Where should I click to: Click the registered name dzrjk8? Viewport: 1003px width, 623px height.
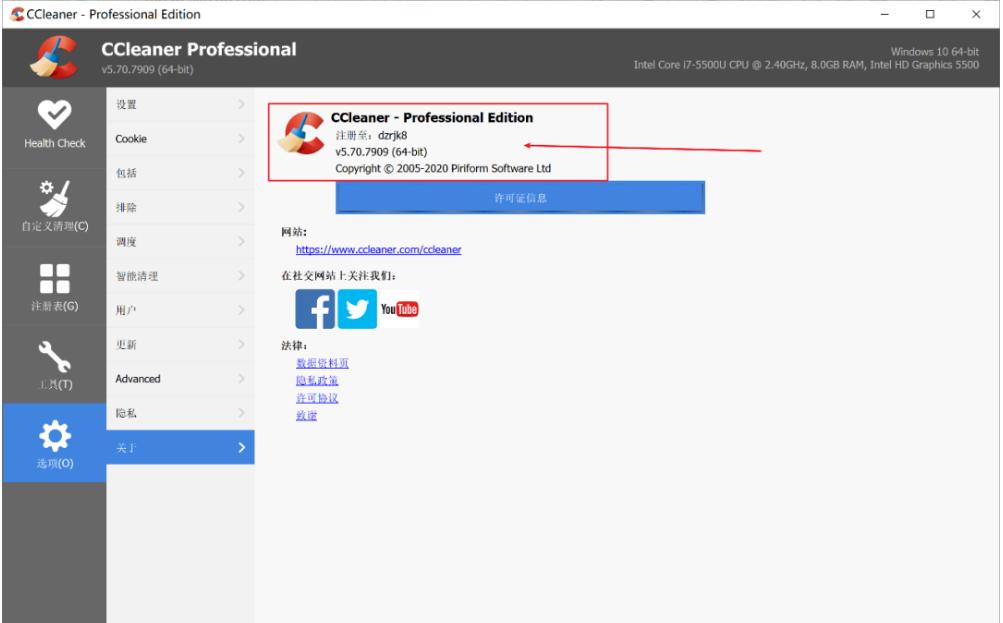pyautogui.click(x=392, y=136)
